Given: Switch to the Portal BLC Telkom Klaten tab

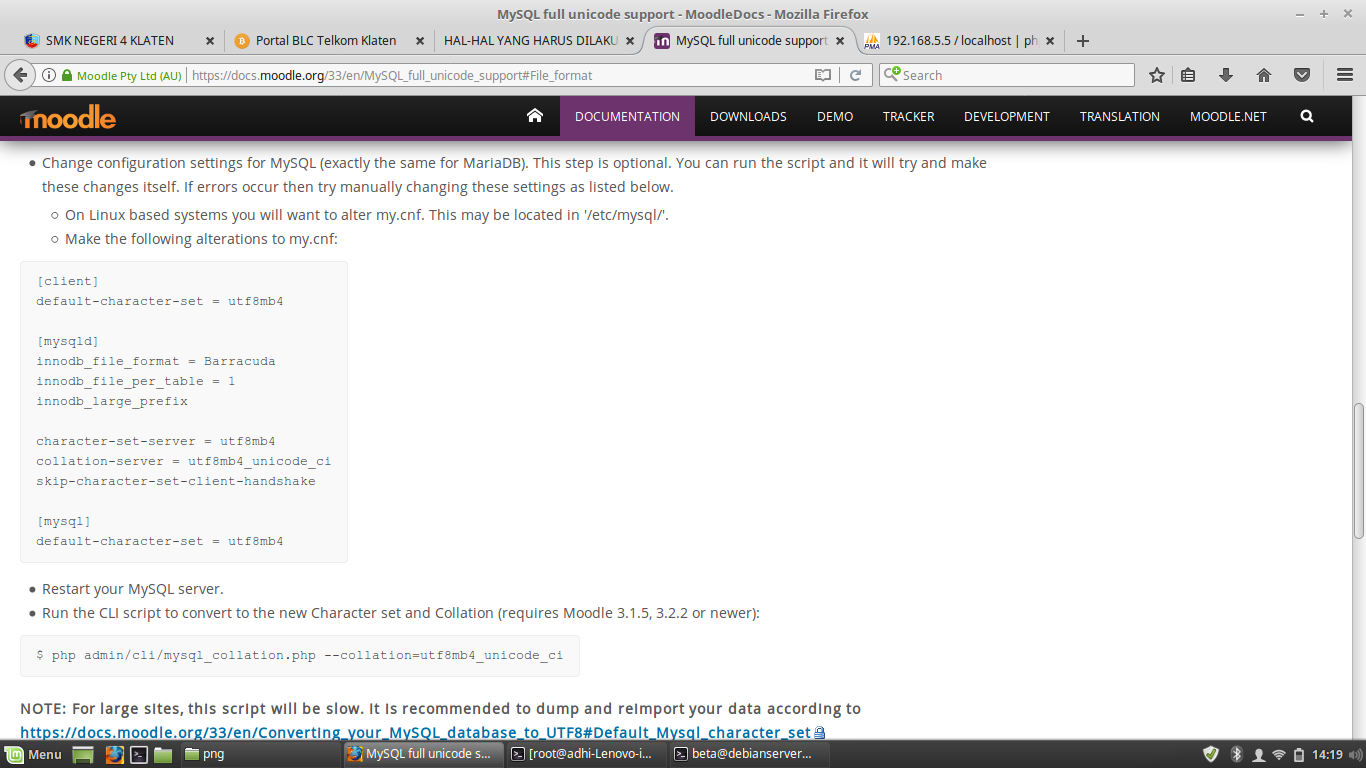Looking at the screenshot, I should pyautogui.click(x=326, y=41).
